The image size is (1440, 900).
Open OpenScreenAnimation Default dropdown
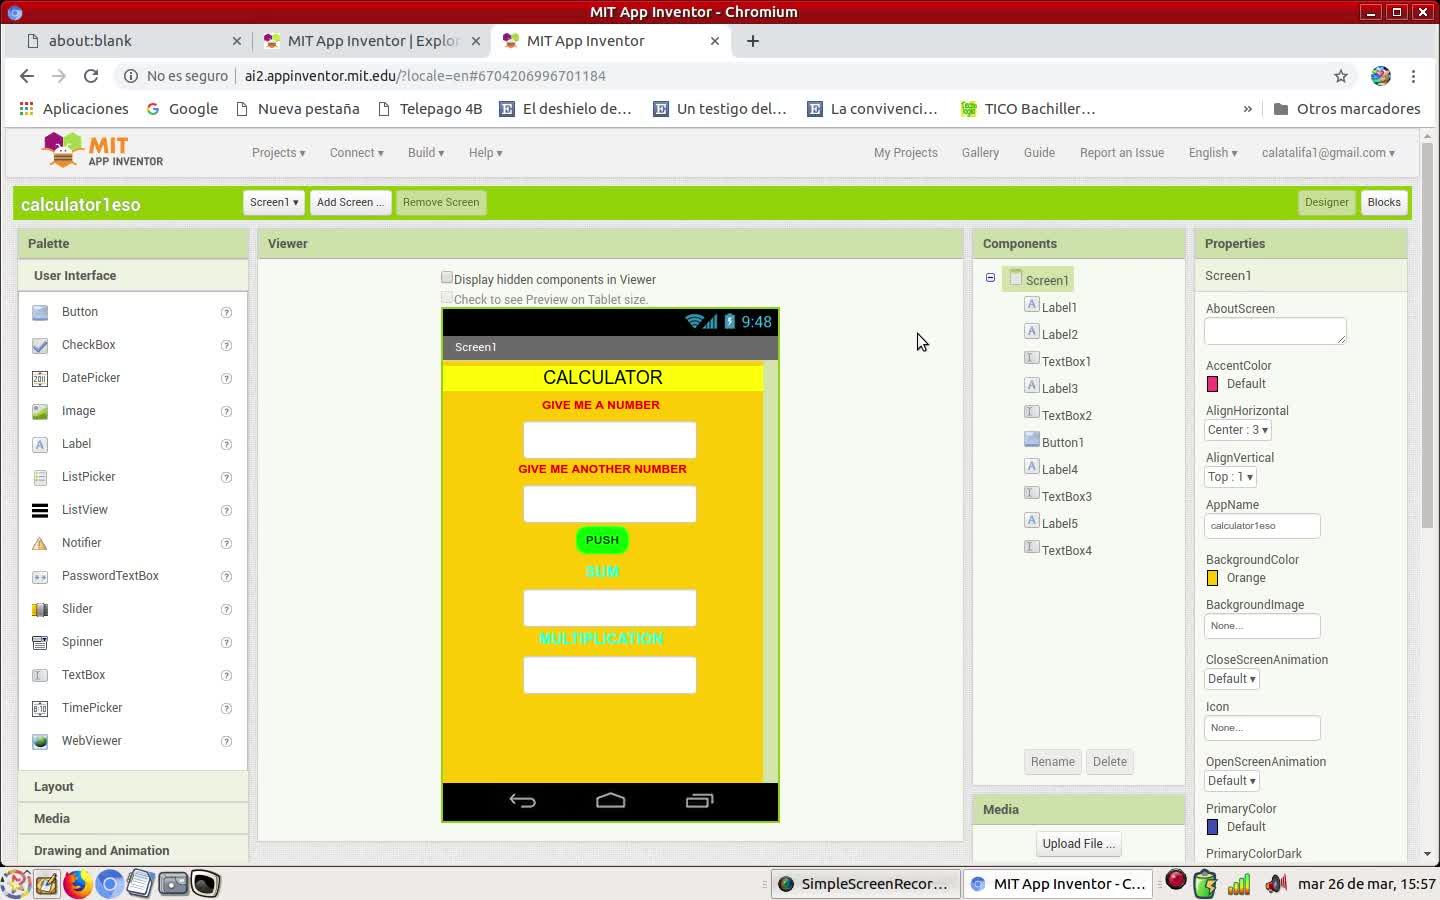coord(1232,781)
